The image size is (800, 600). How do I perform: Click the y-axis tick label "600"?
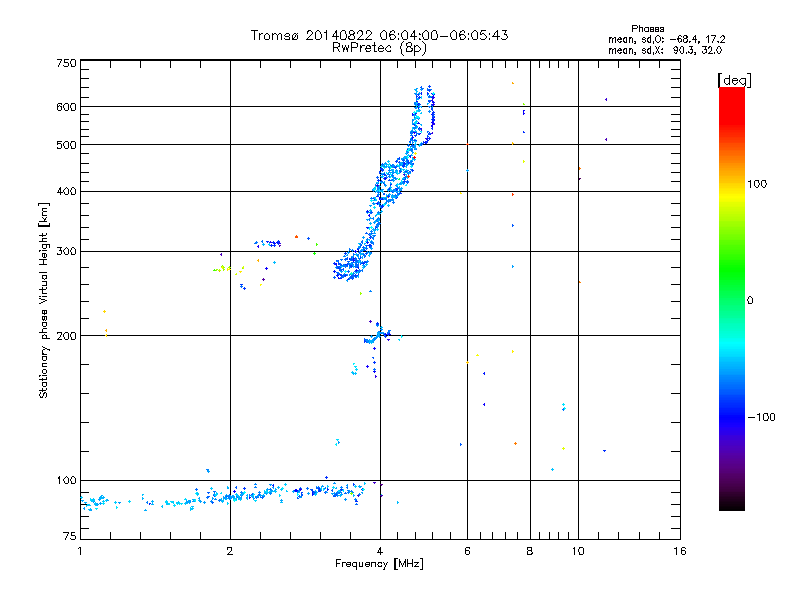coord(66,107)
